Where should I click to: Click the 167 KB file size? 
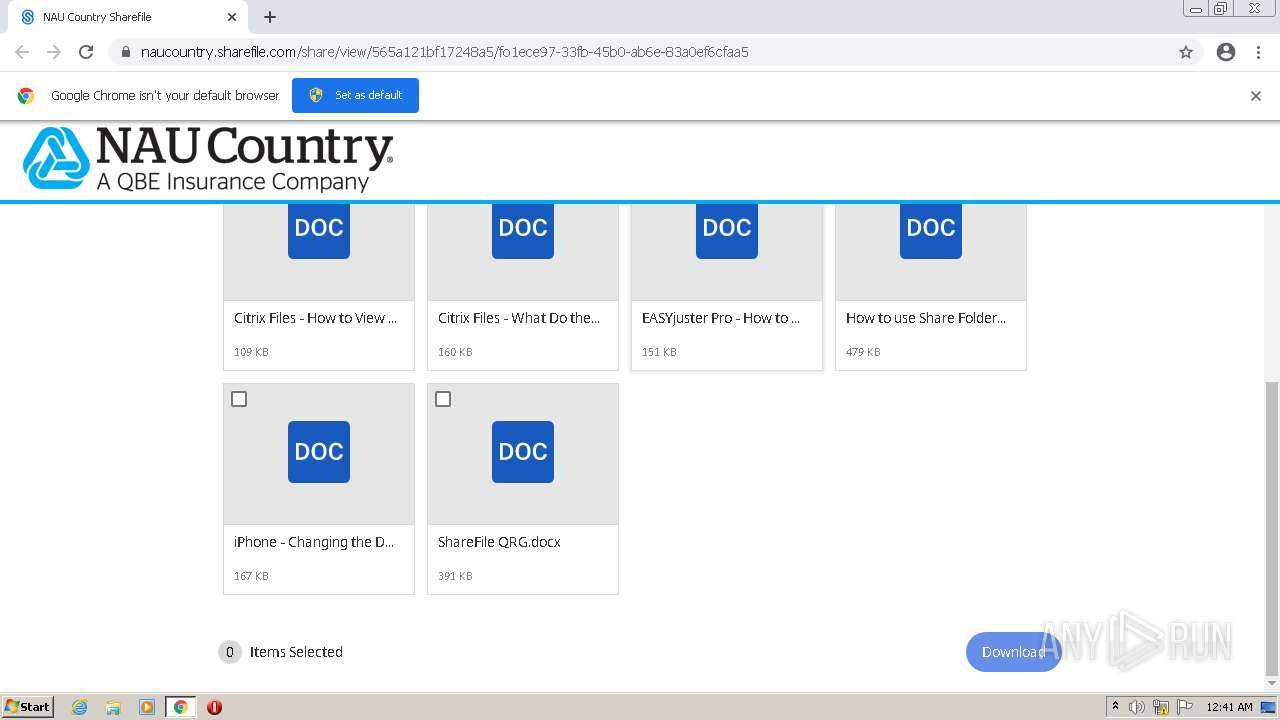[251, 576]
